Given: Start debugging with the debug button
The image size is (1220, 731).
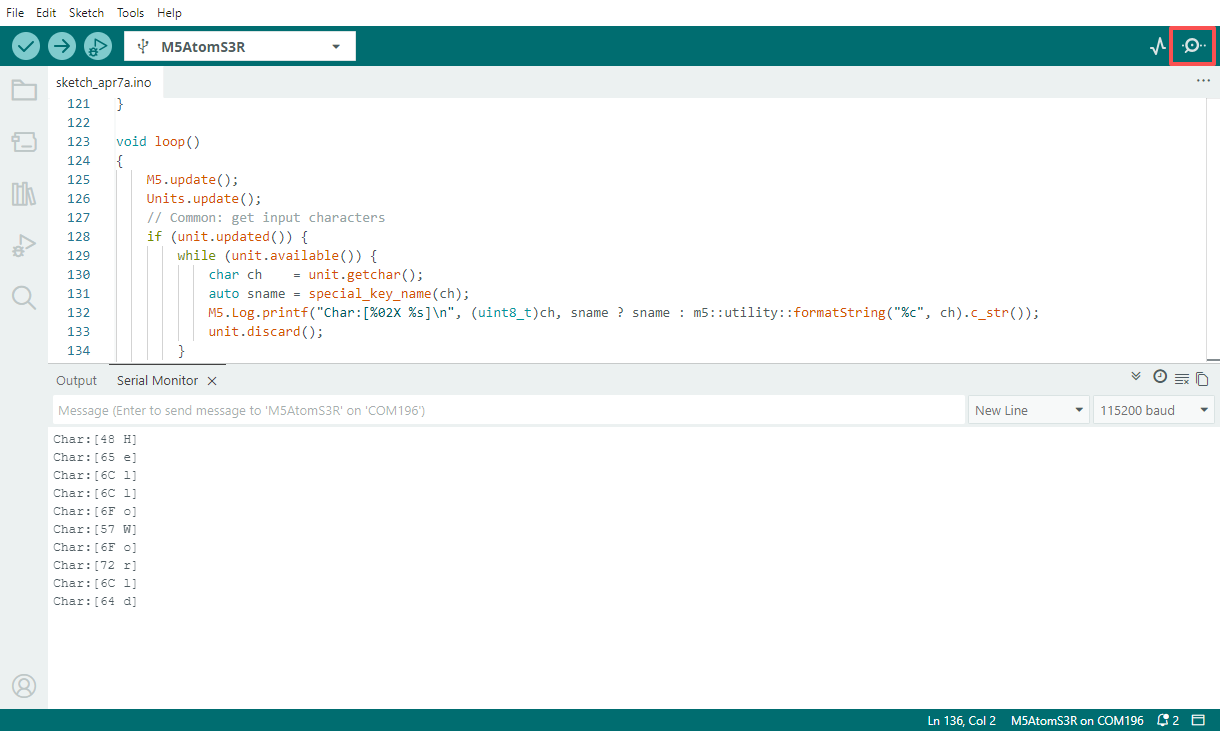Looking at the screenshot, I should click(x=98, y=46).
